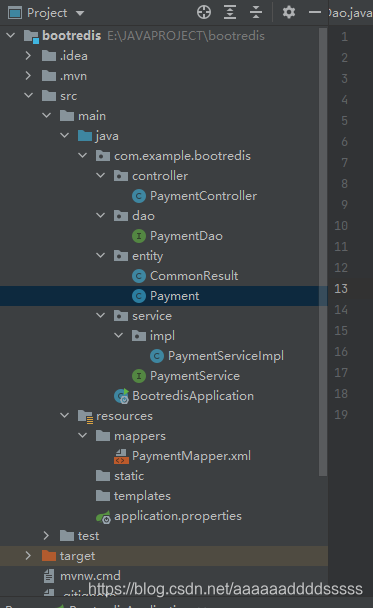Collapse the java source folder
The width and height of the screenshot is (373, 608).
(64, 136)
